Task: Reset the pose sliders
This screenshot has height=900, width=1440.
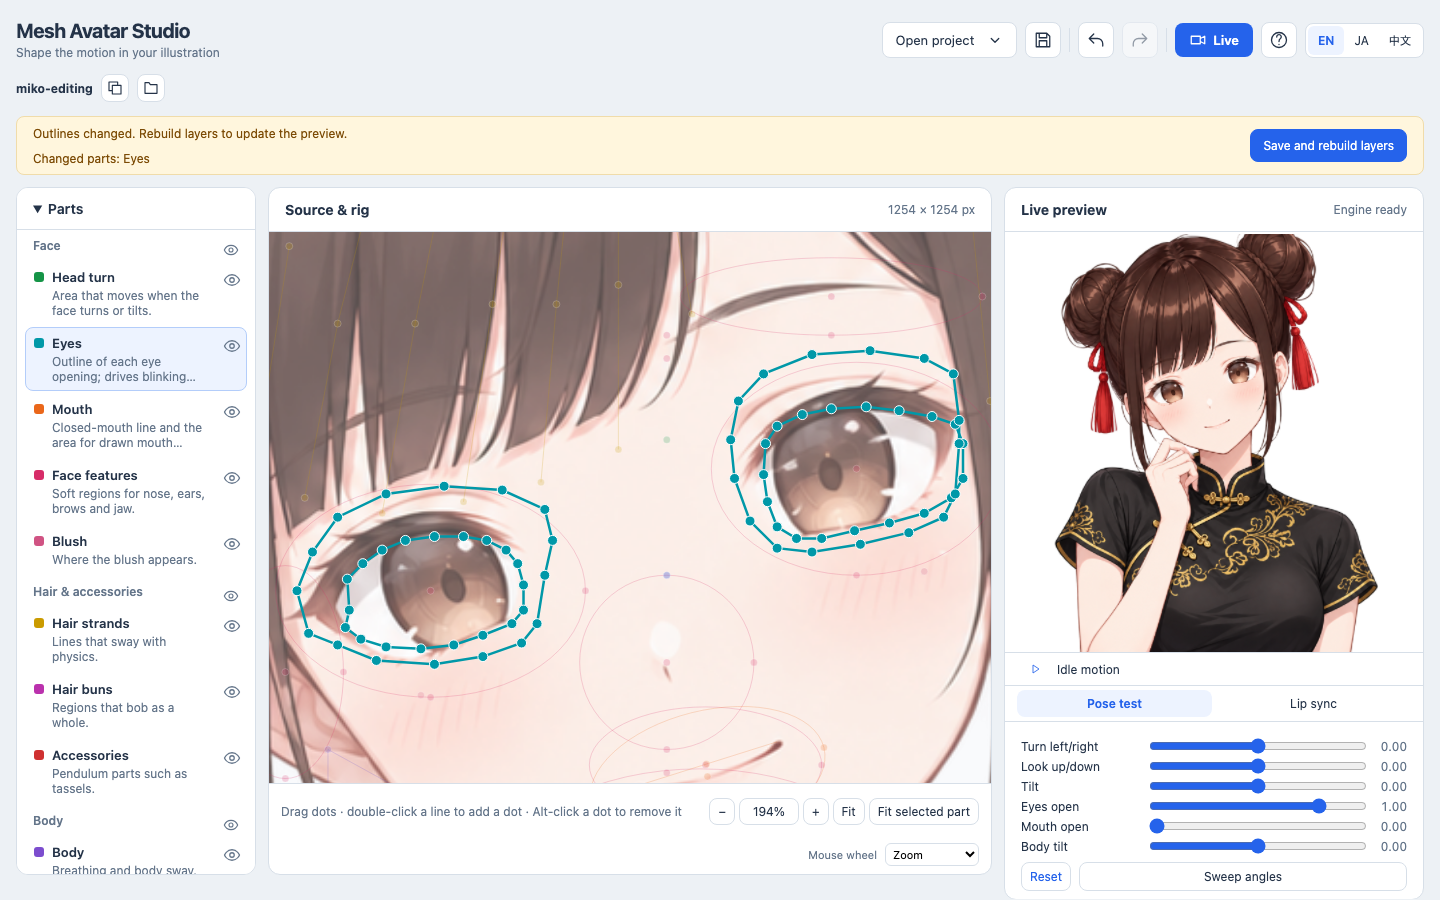Action: 1046,877
